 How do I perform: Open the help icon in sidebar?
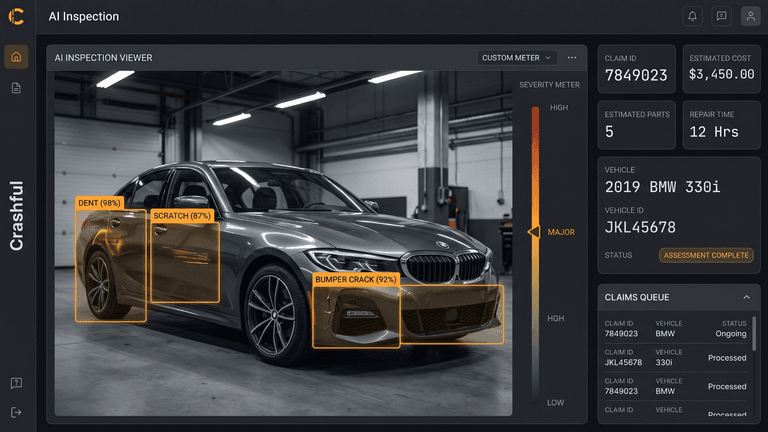[x=16, y=383]
